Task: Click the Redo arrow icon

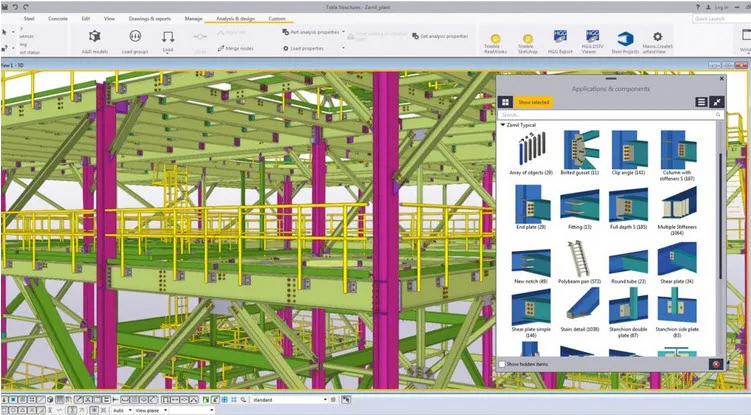Action: tap(25, 7)
